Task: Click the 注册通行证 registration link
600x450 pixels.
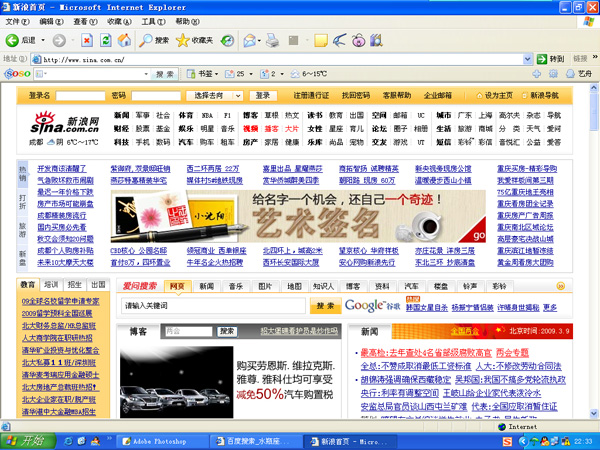Action: click(x=311, y=95)
